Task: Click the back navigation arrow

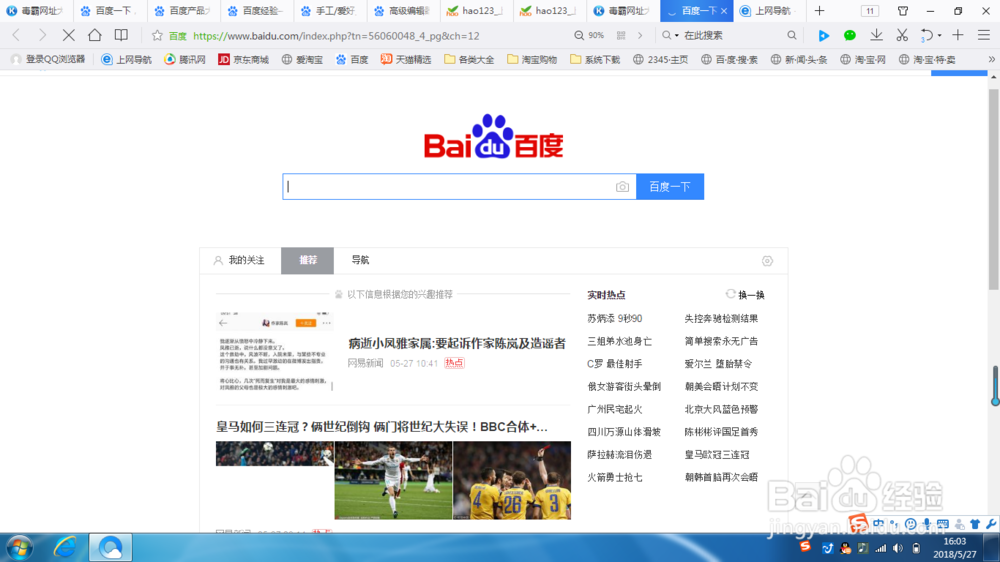Action: 17,35
